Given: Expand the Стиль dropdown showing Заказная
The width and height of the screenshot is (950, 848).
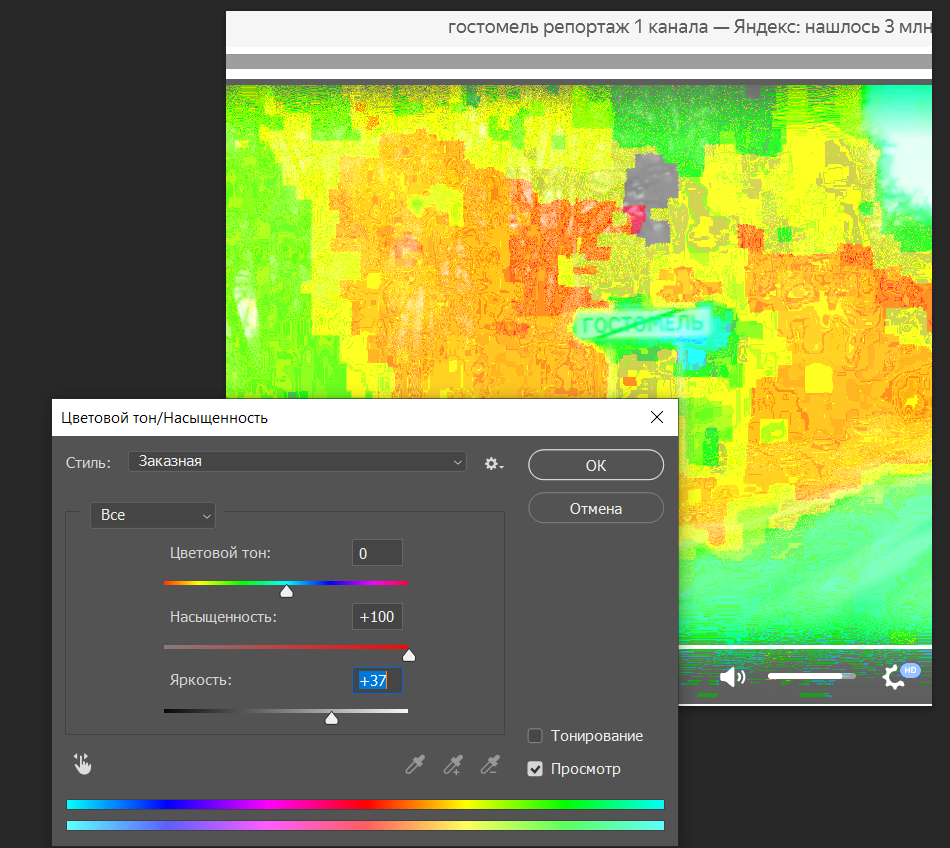Looking at the screenshot, I should click(x=297, y=461).
